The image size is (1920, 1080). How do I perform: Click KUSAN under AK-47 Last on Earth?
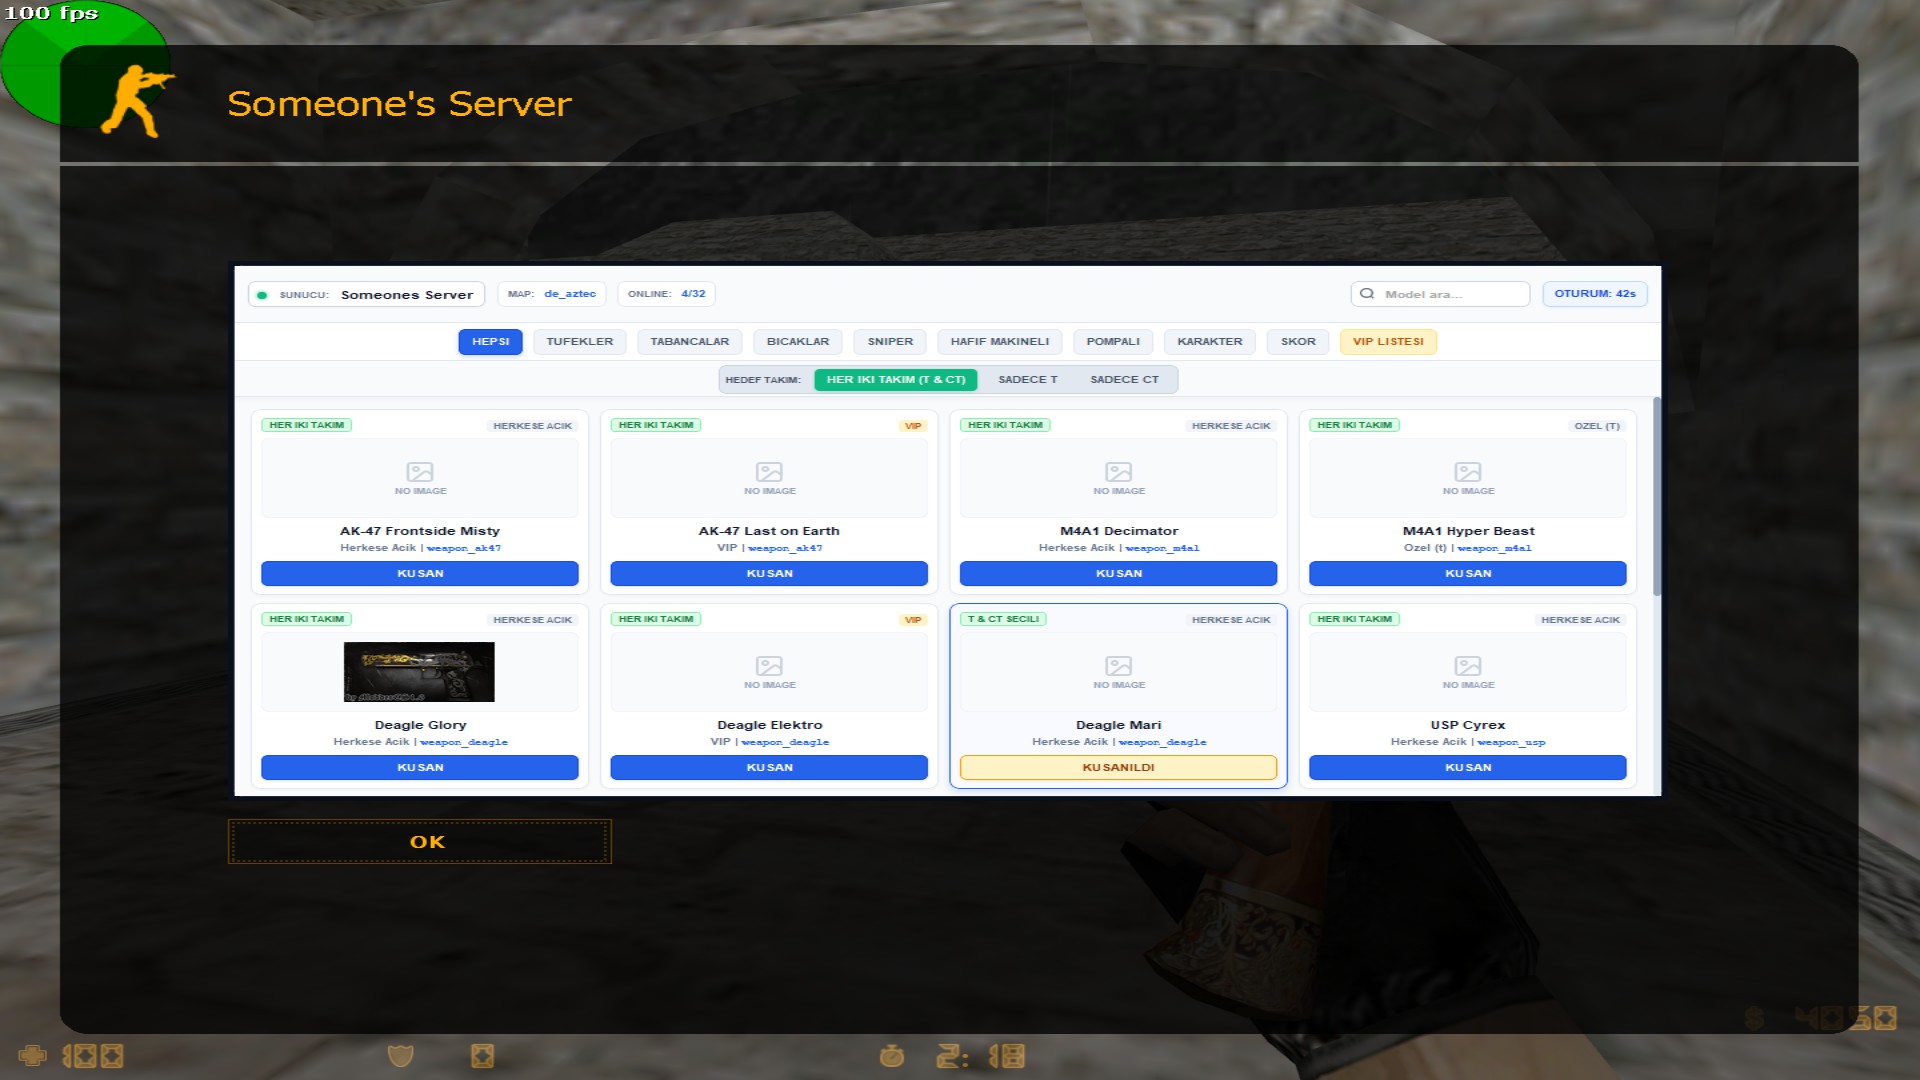[769, 574]
